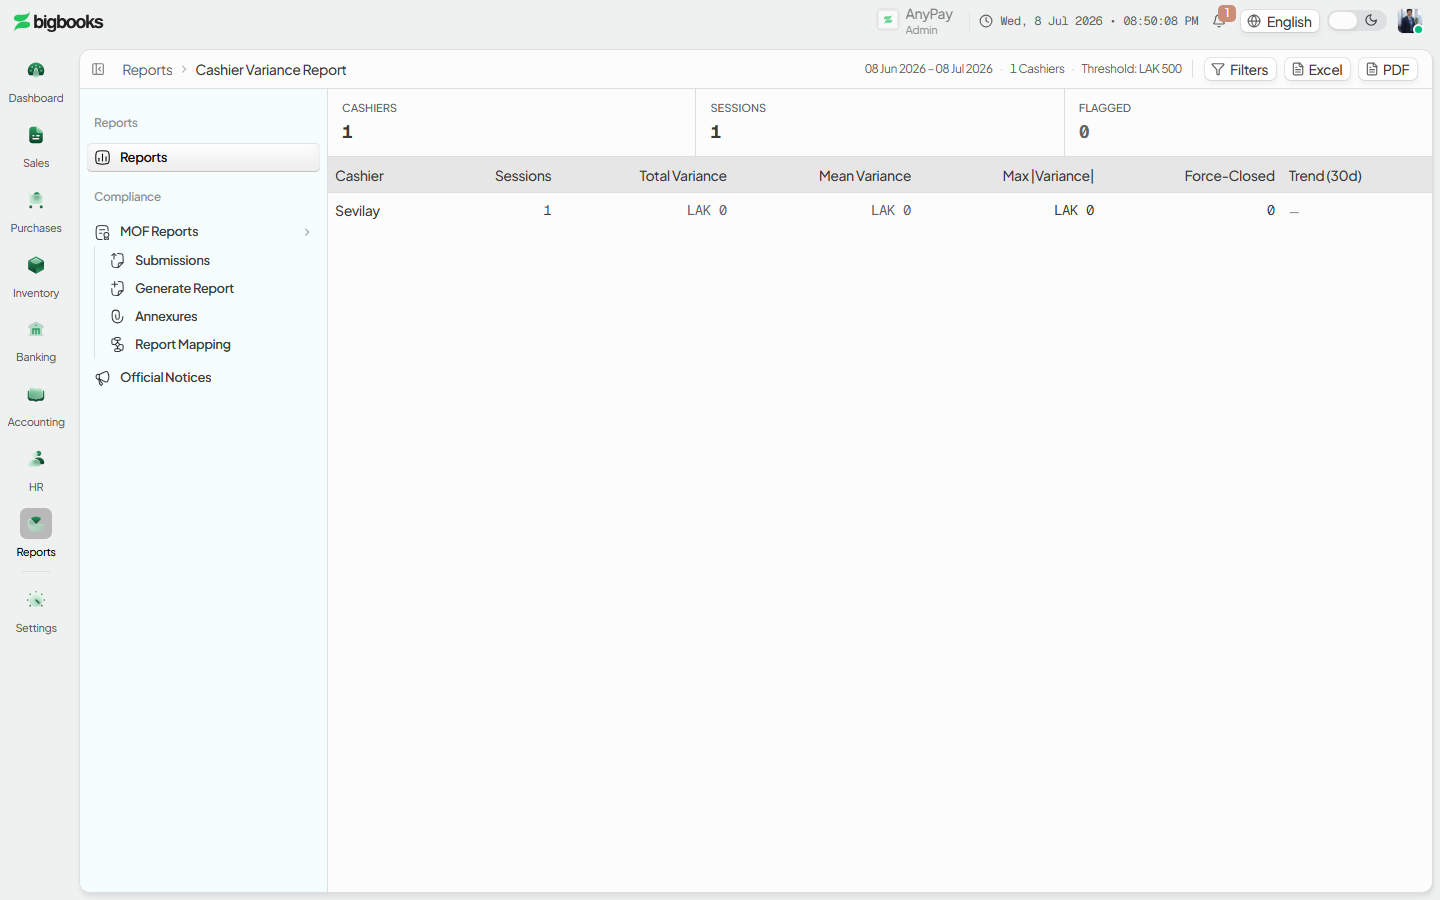Sort by the Force-Closed column header
This screenshot has width=1440, height=900.
pyautogui.click(x=1229, y=176)
